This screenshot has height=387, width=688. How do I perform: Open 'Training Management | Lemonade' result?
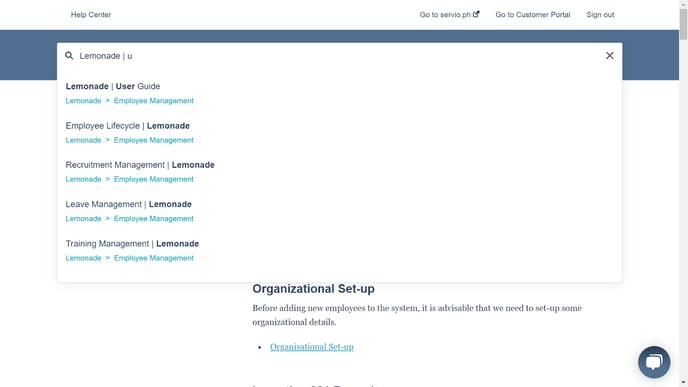tap(132, 244)
